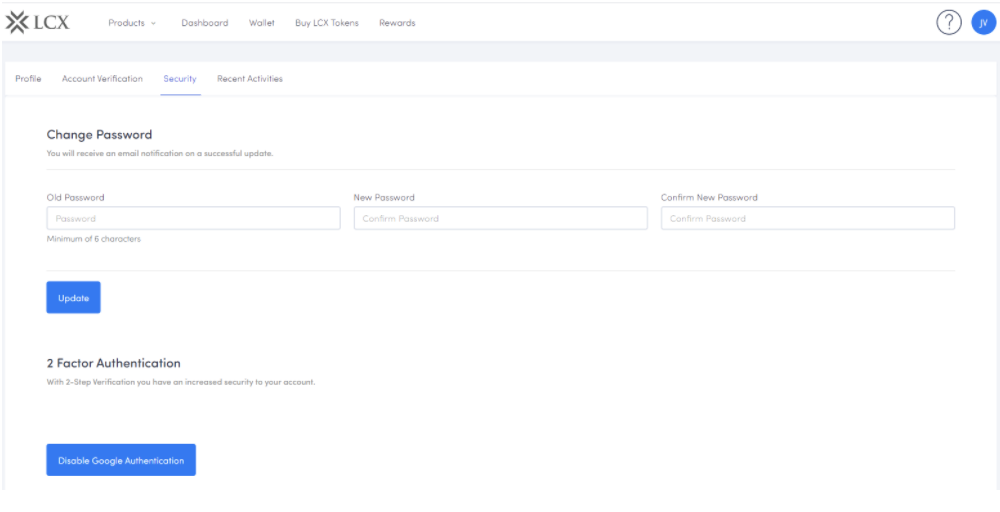Image resolution: width=1000 pixels, height=512 pixels.
Task: Focus the Old Password field
Action: [193, 218]
